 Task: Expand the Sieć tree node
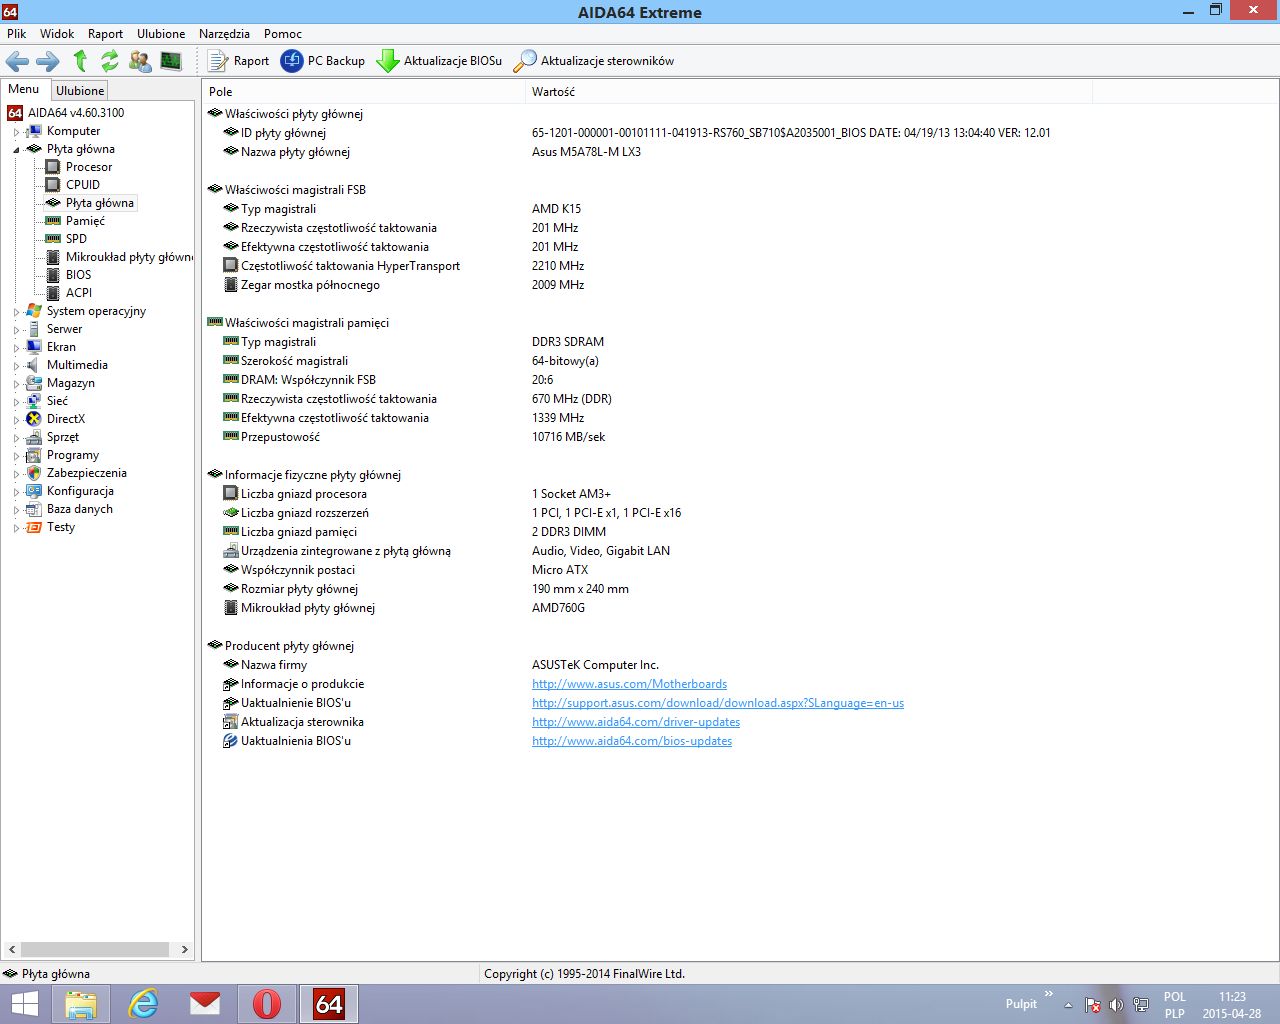point(16,402)
